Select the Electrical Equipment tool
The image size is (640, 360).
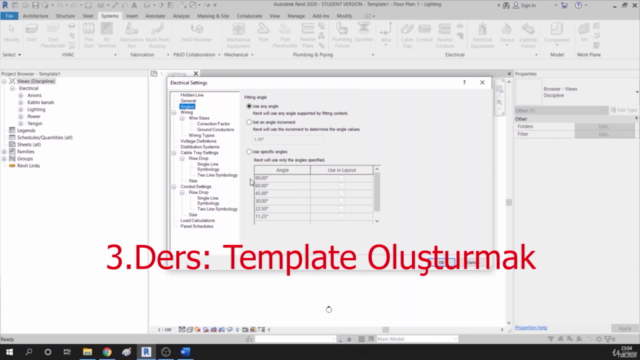click(x=482, y=36)
